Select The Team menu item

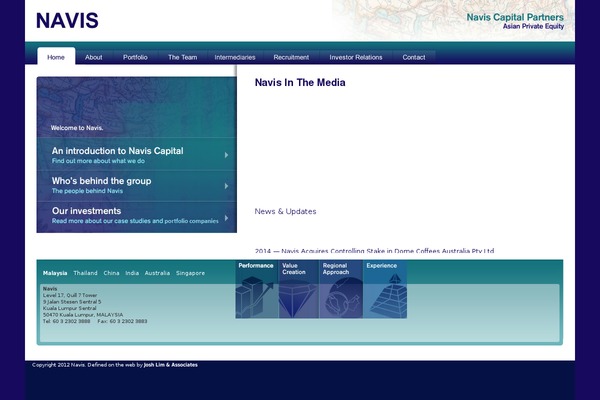(183, 57)
